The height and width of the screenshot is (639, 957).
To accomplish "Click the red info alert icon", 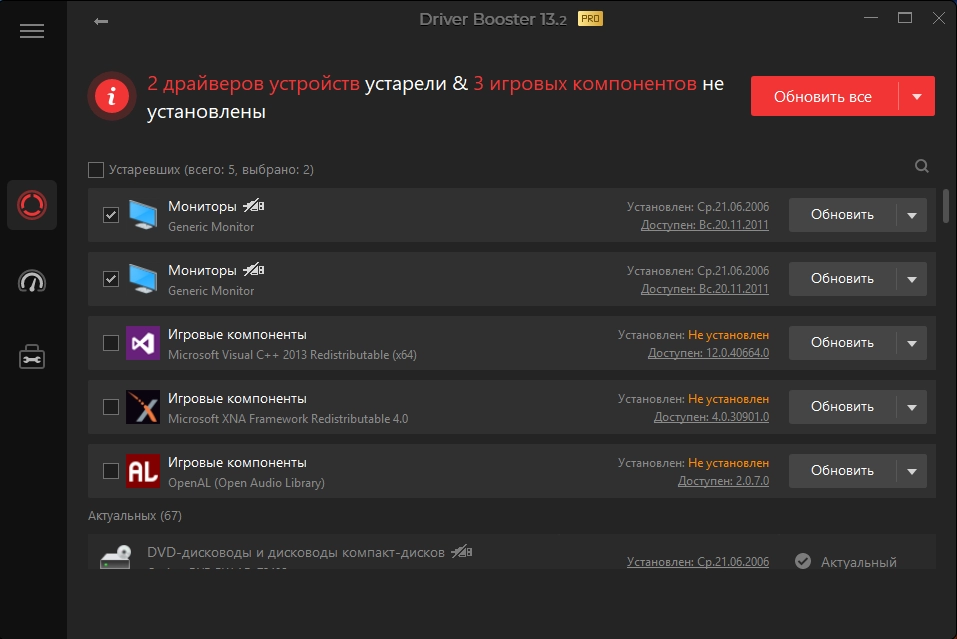I will [111, 96].
